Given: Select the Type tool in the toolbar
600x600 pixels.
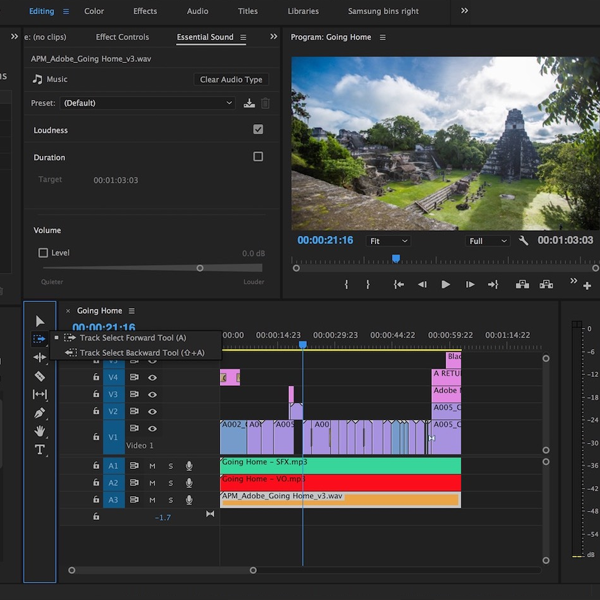Looking at the screenshot, I should pos(40,450).
